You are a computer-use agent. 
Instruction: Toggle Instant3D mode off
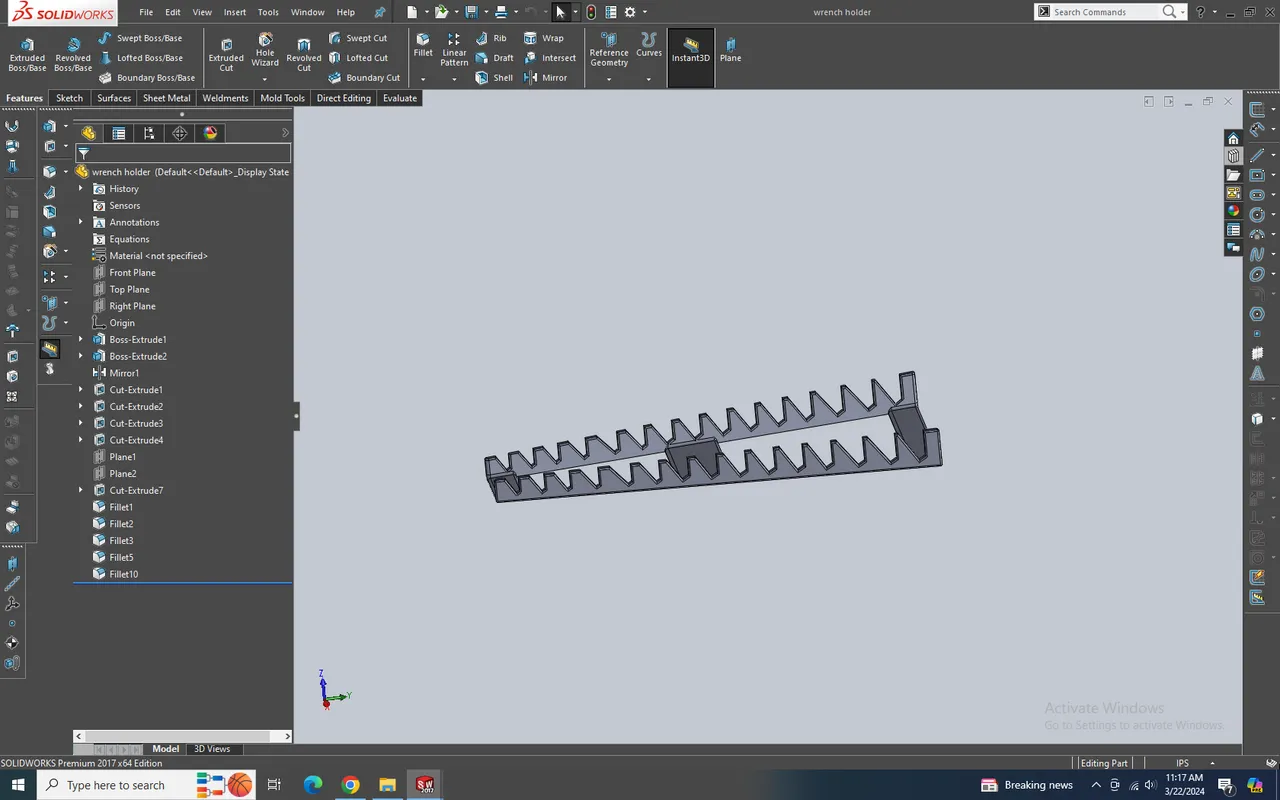point(690,52)
